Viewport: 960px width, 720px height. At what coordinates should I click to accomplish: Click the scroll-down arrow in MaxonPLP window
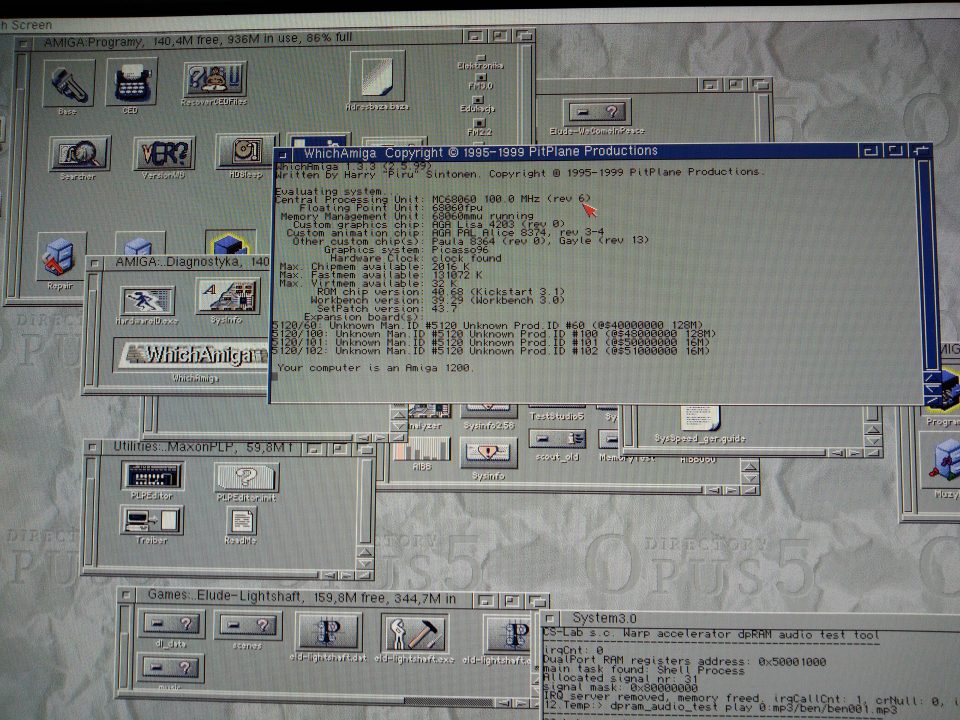click(x=366, y=563)
